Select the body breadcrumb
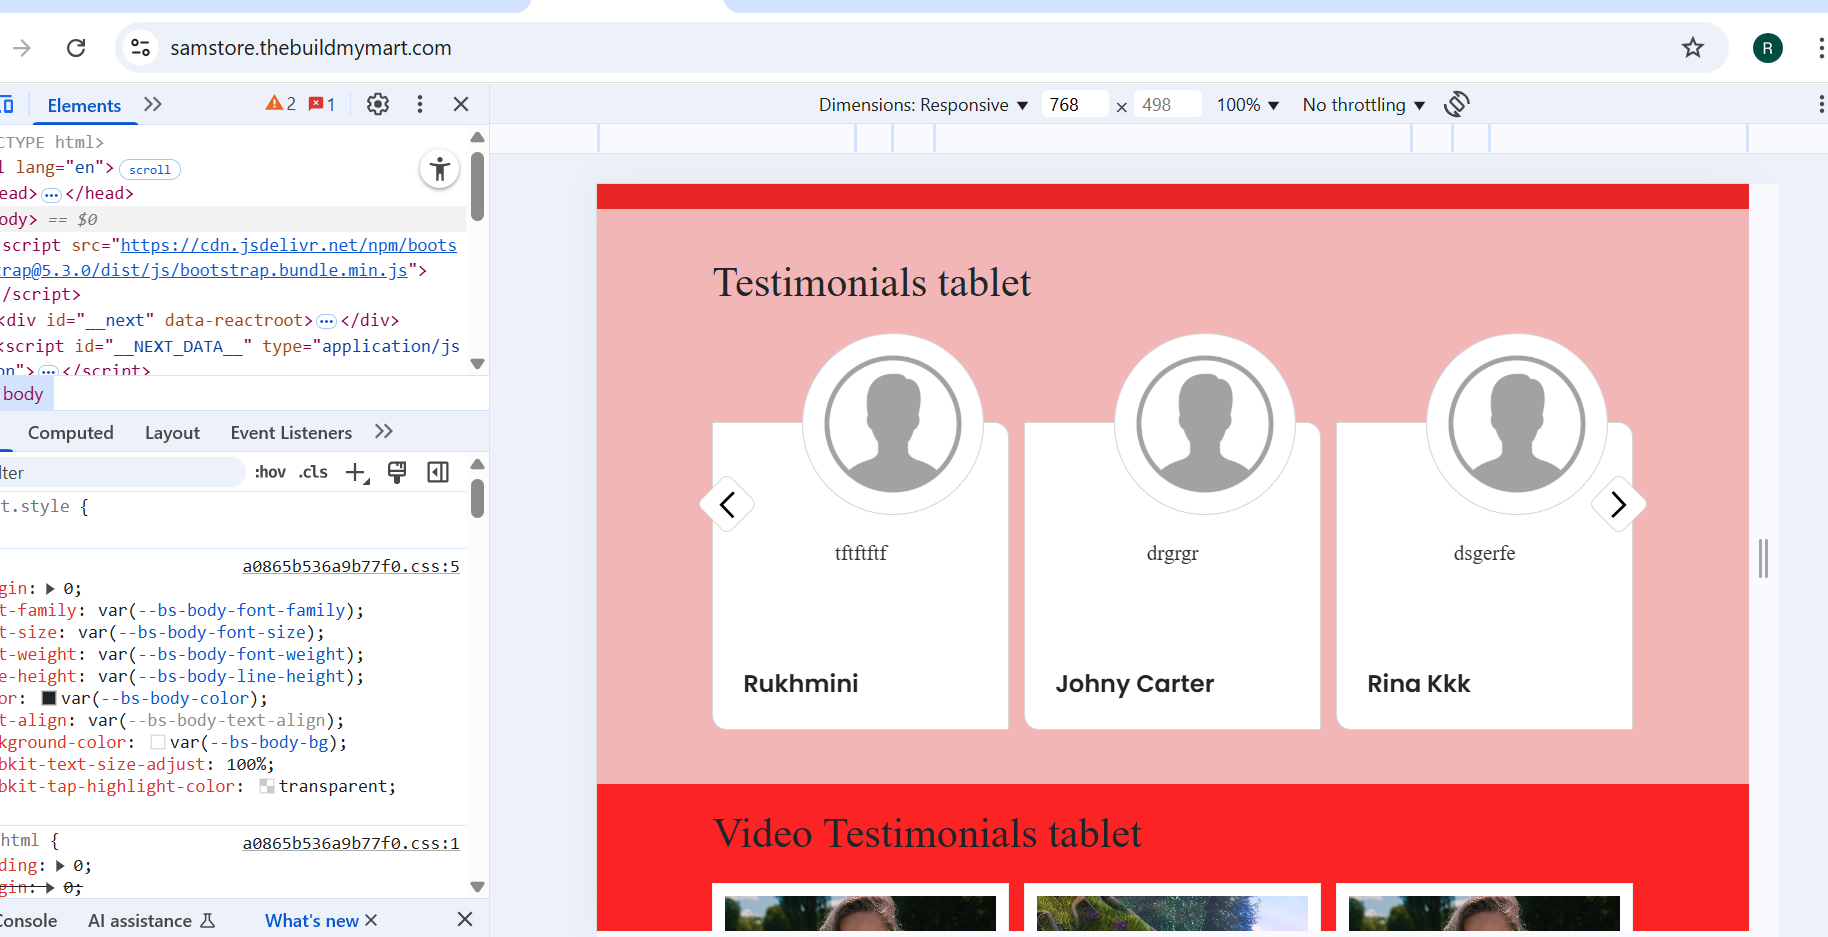The height and width of the screenshot is (937, 1828). point(24,394)
